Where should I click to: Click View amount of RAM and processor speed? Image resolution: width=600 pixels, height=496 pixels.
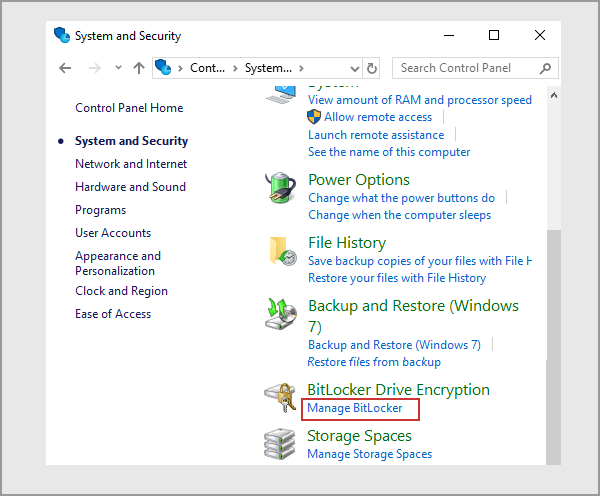point(420,100)
